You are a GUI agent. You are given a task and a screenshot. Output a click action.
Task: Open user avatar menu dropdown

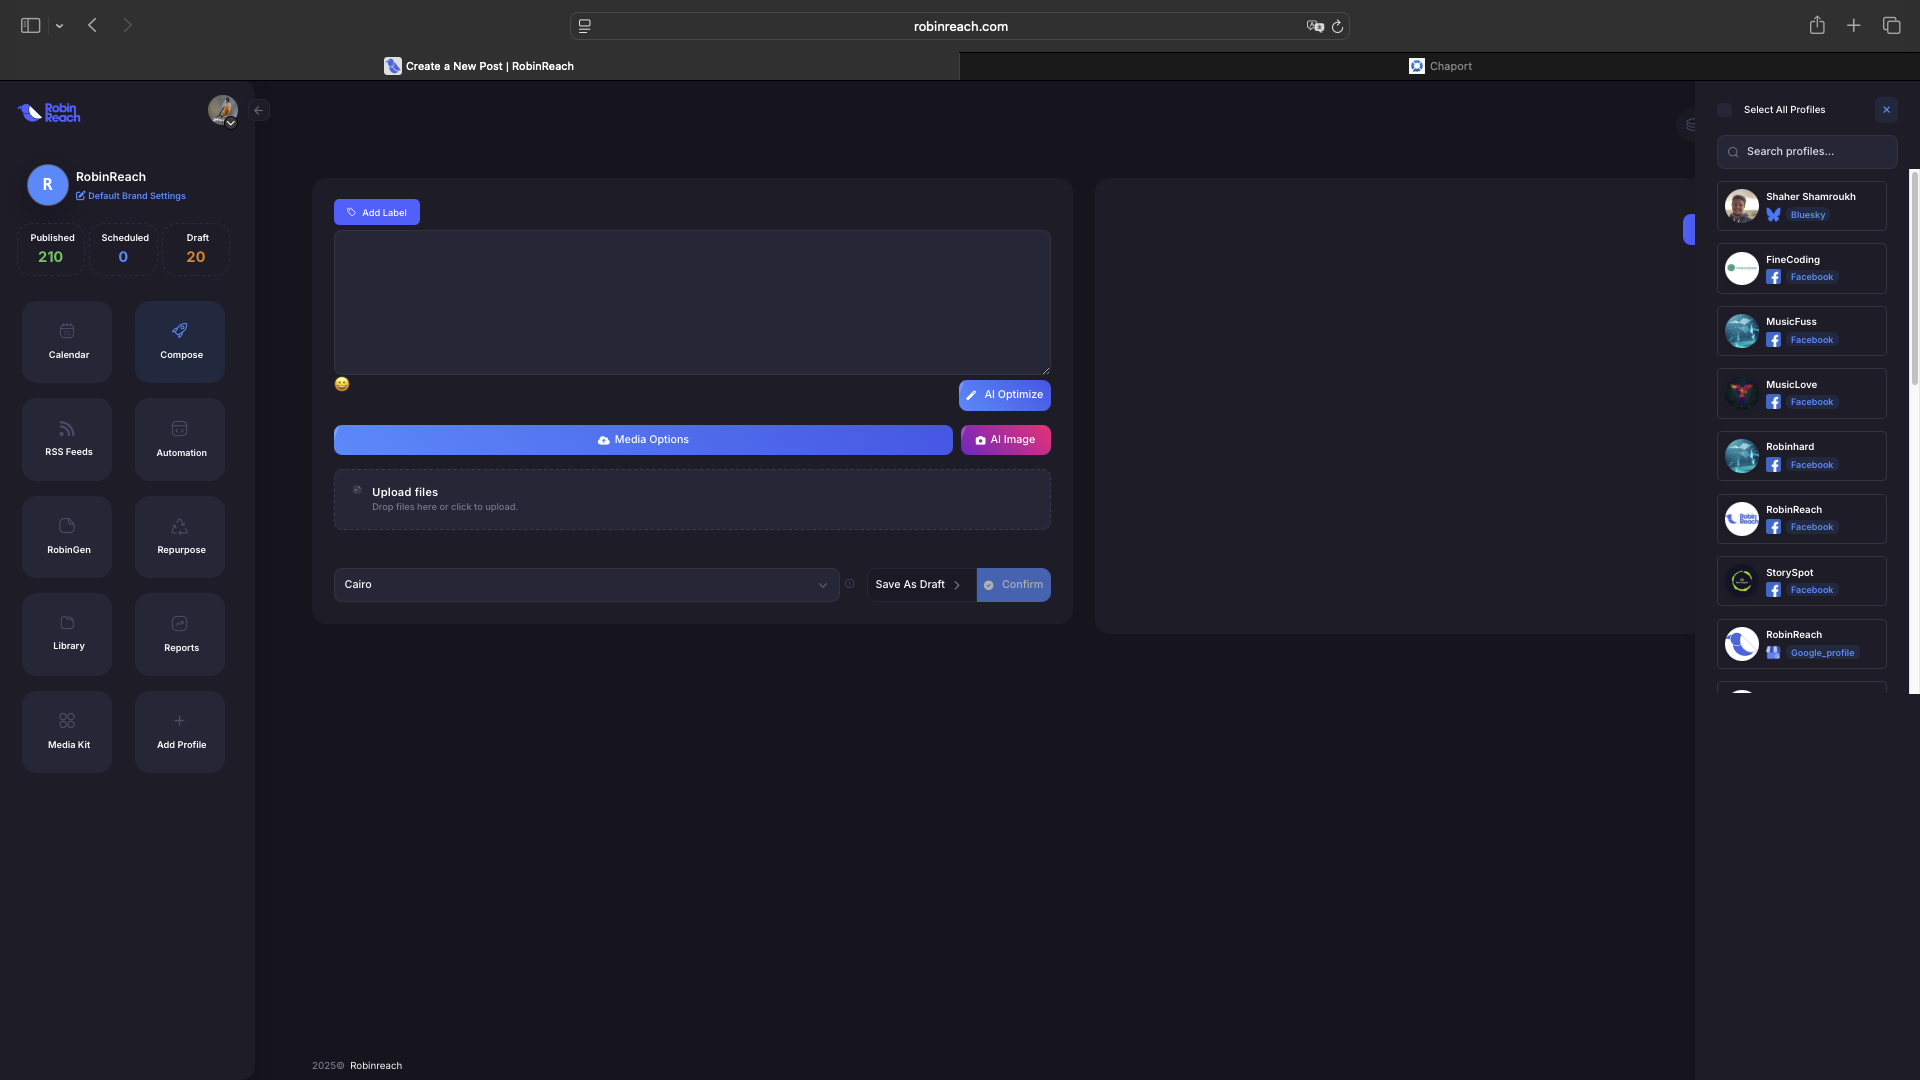click(223, 110)
